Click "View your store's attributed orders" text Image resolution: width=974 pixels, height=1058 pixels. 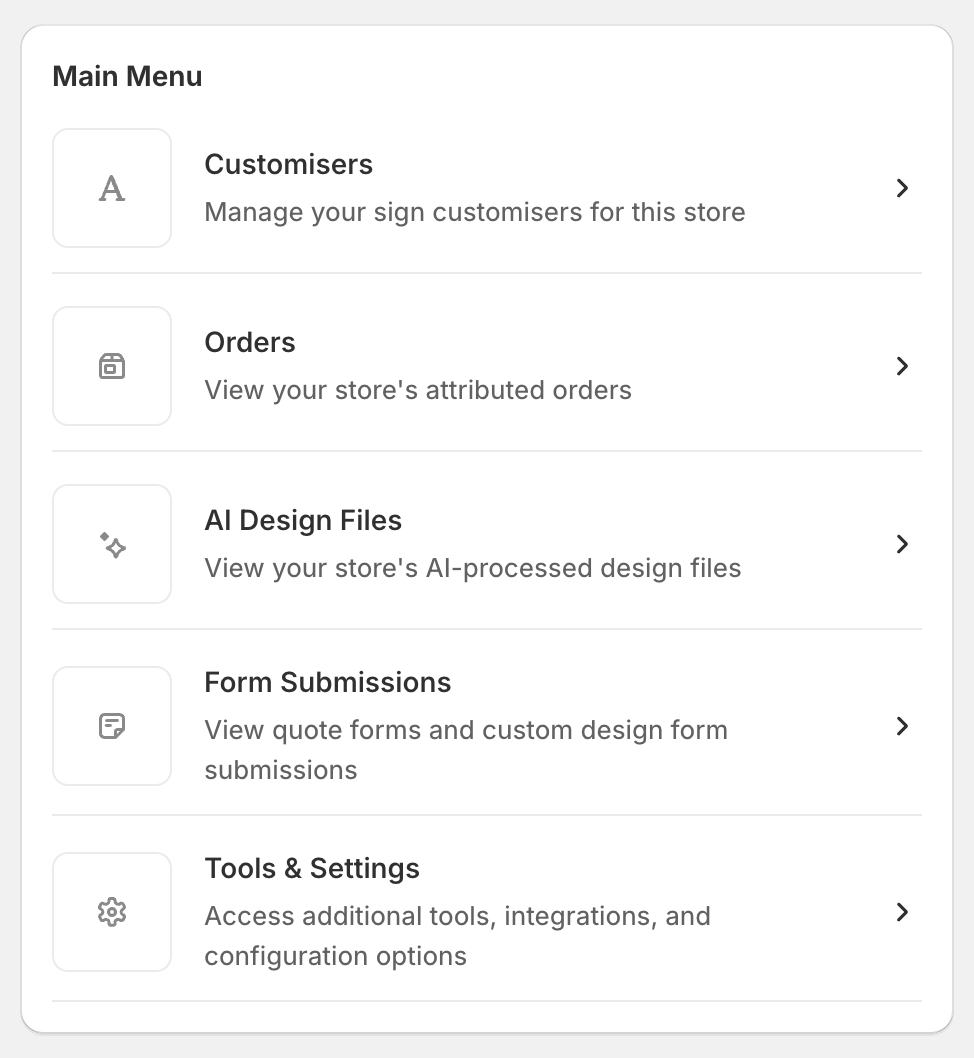pyautogui.click(x=418, y=390)
